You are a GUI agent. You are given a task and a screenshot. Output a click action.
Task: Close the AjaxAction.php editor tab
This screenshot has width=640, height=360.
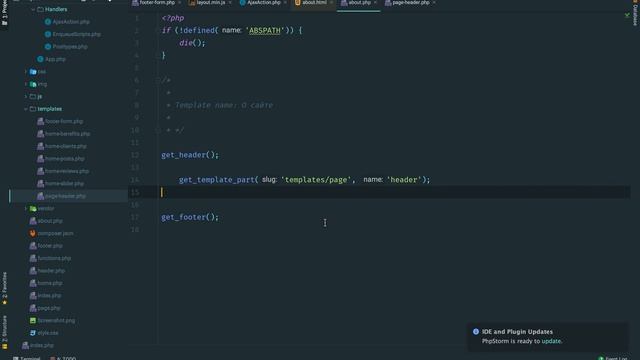pos(285,2)
